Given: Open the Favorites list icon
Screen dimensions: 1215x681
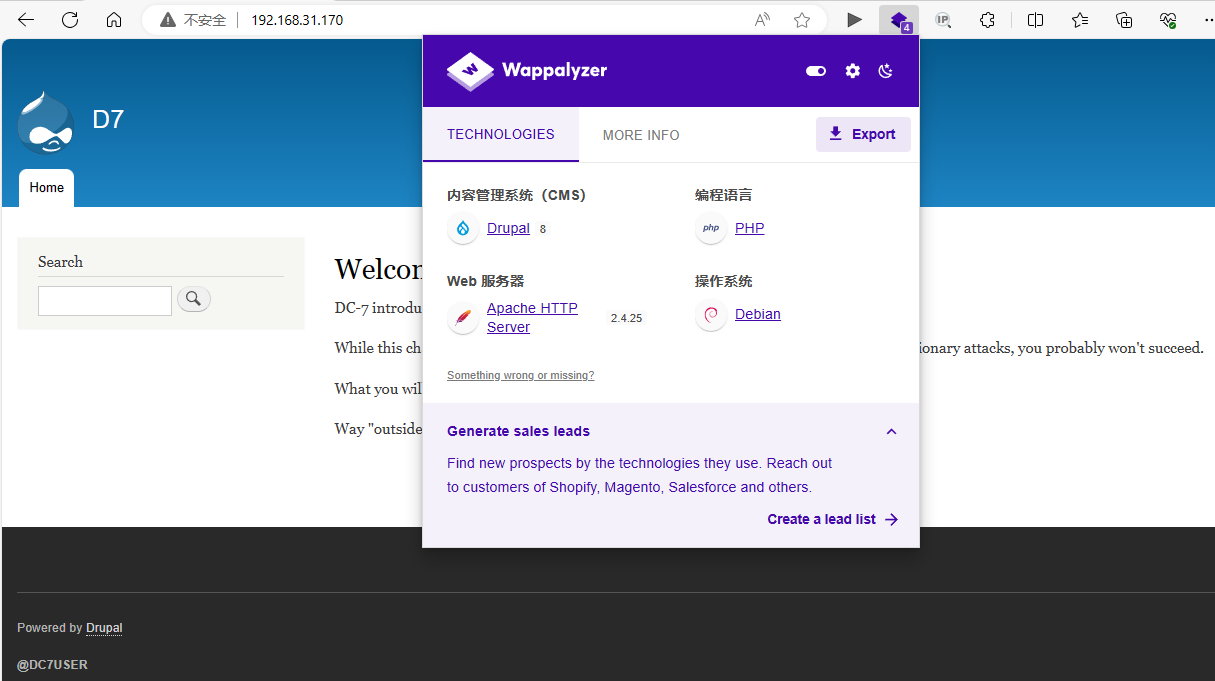Looking at the screenshot, I should (x=1080, y=20).
